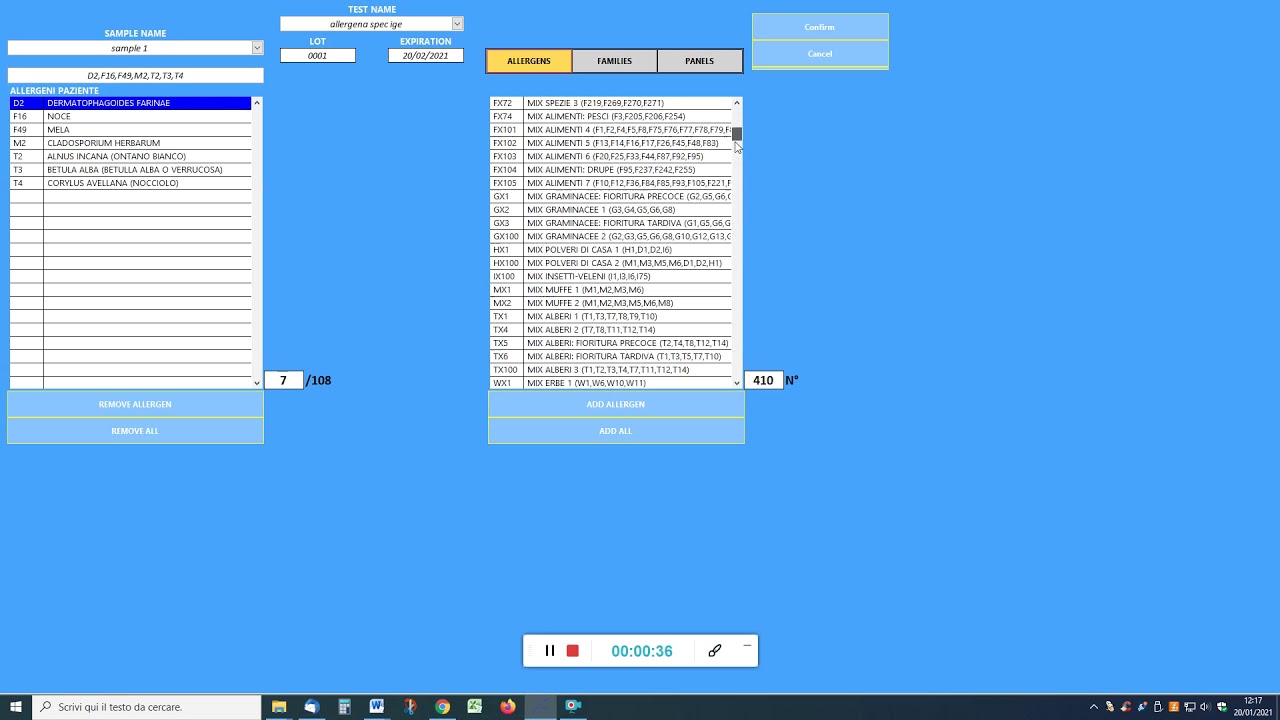The image size is (1280, 720).
Task: Click the EXPIRATION date field
Action: click(x=426, y=56)
